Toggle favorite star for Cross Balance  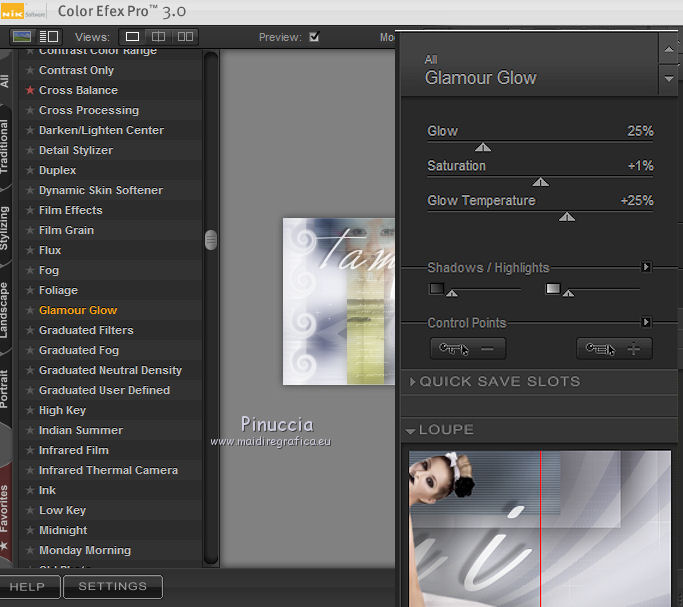pyautogui.click(x=30, y=90)
